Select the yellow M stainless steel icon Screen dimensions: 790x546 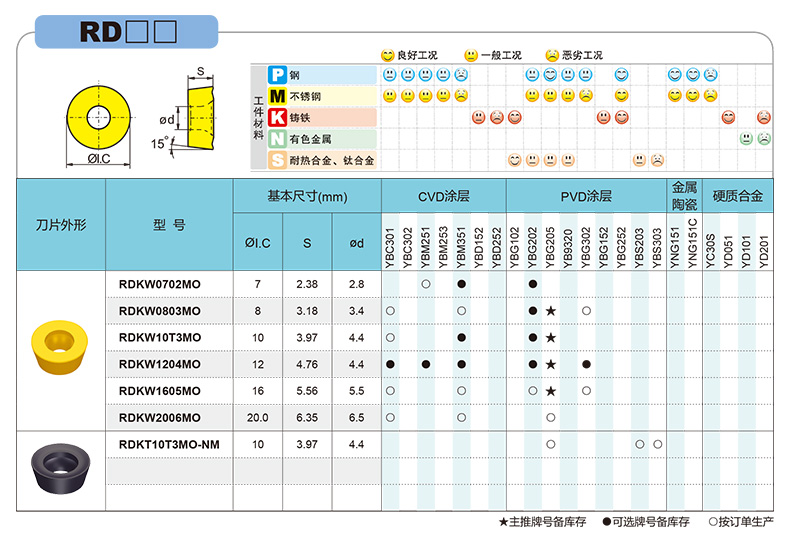(x=277, y=96)
